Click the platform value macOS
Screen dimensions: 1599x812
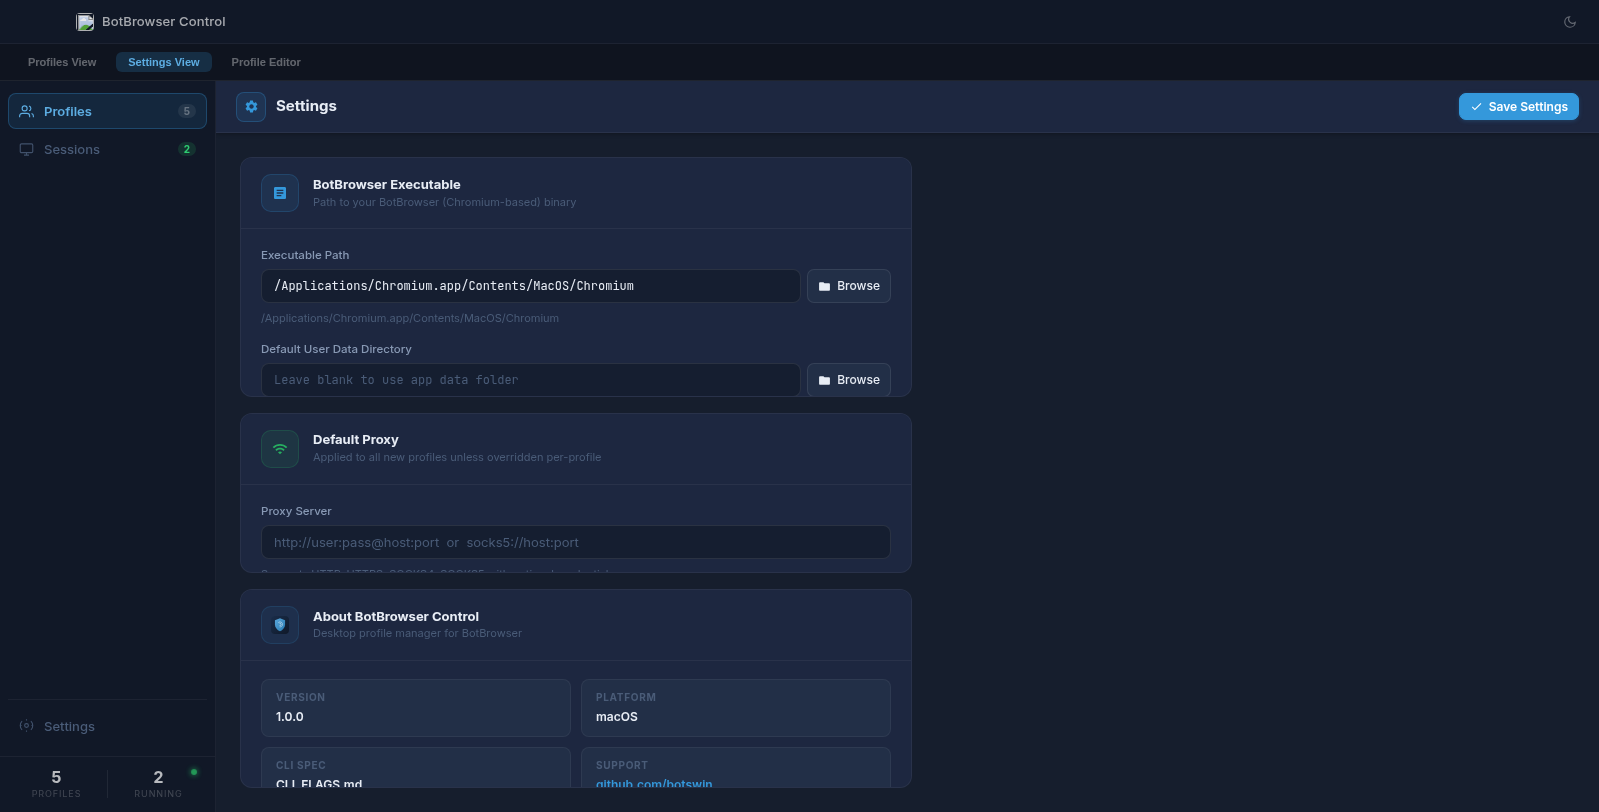pyautogui.click(x=617, y=717)
